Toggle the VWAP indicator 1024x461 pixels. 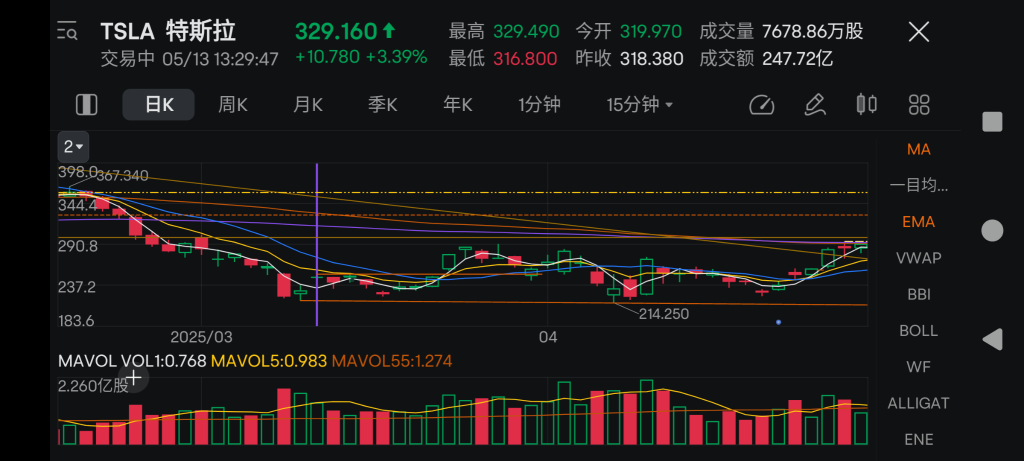click(918, 258)
